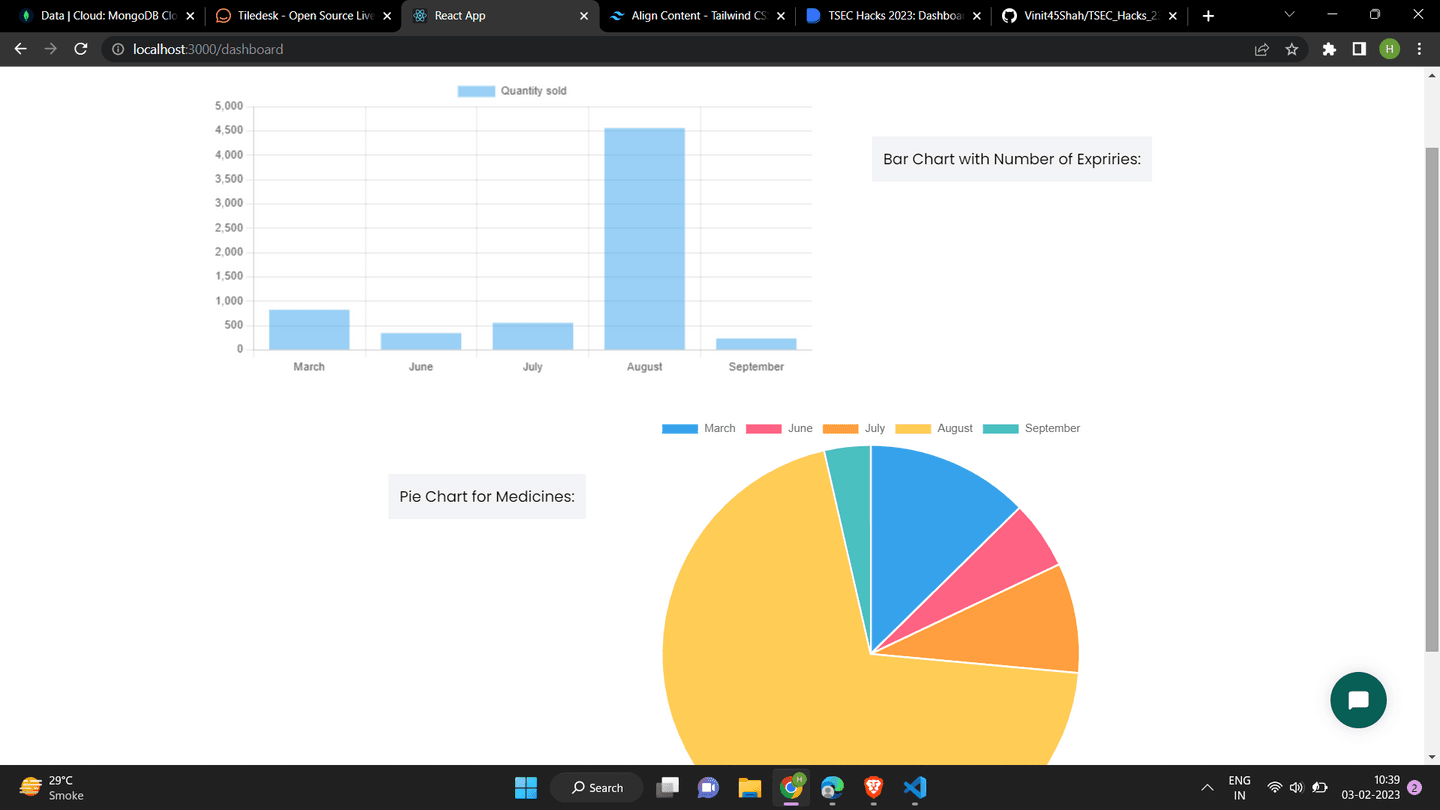Image resolution: width=1440 pixels, height=810 pixels.
Task: Open the Tiledesk chat widget button
Action: pos(1358,700)
